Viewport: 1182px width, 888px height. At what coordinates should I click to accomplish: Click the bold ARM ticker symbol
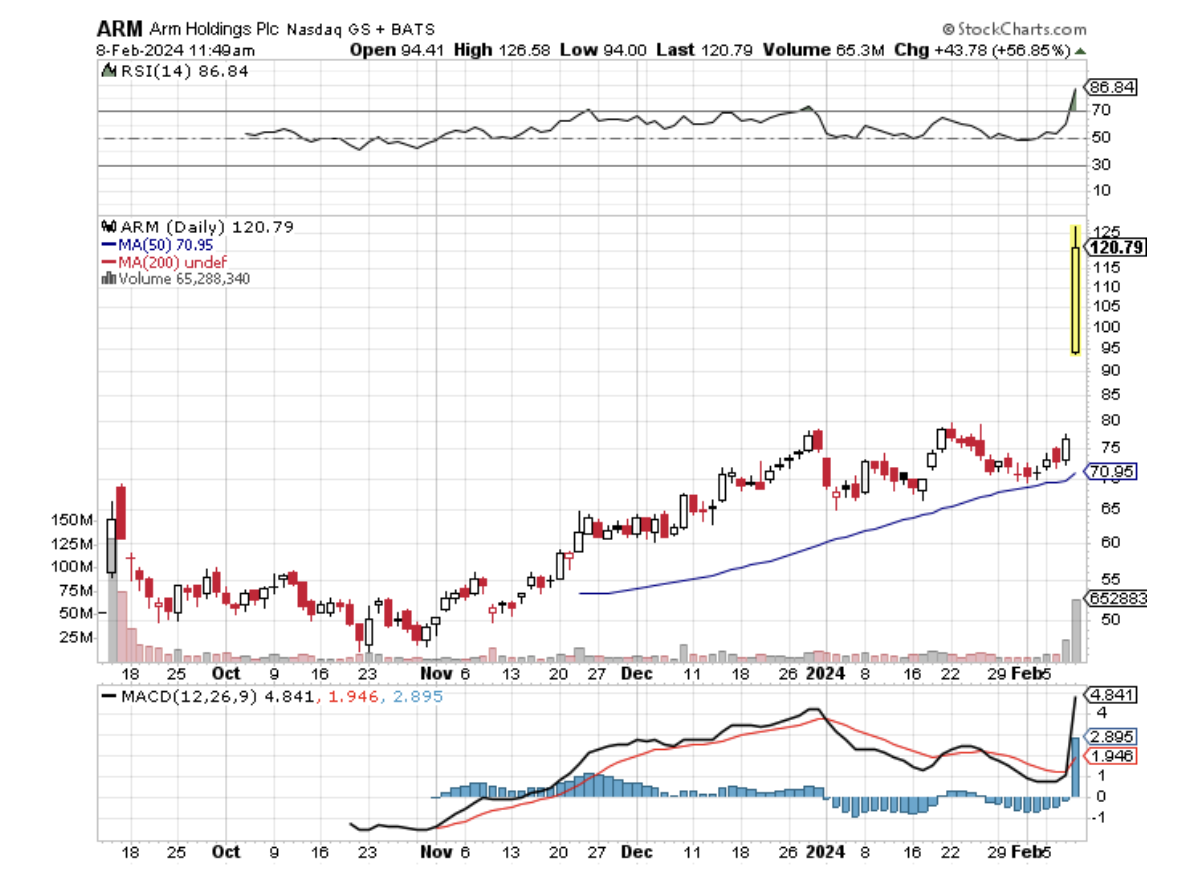(119, 29)
